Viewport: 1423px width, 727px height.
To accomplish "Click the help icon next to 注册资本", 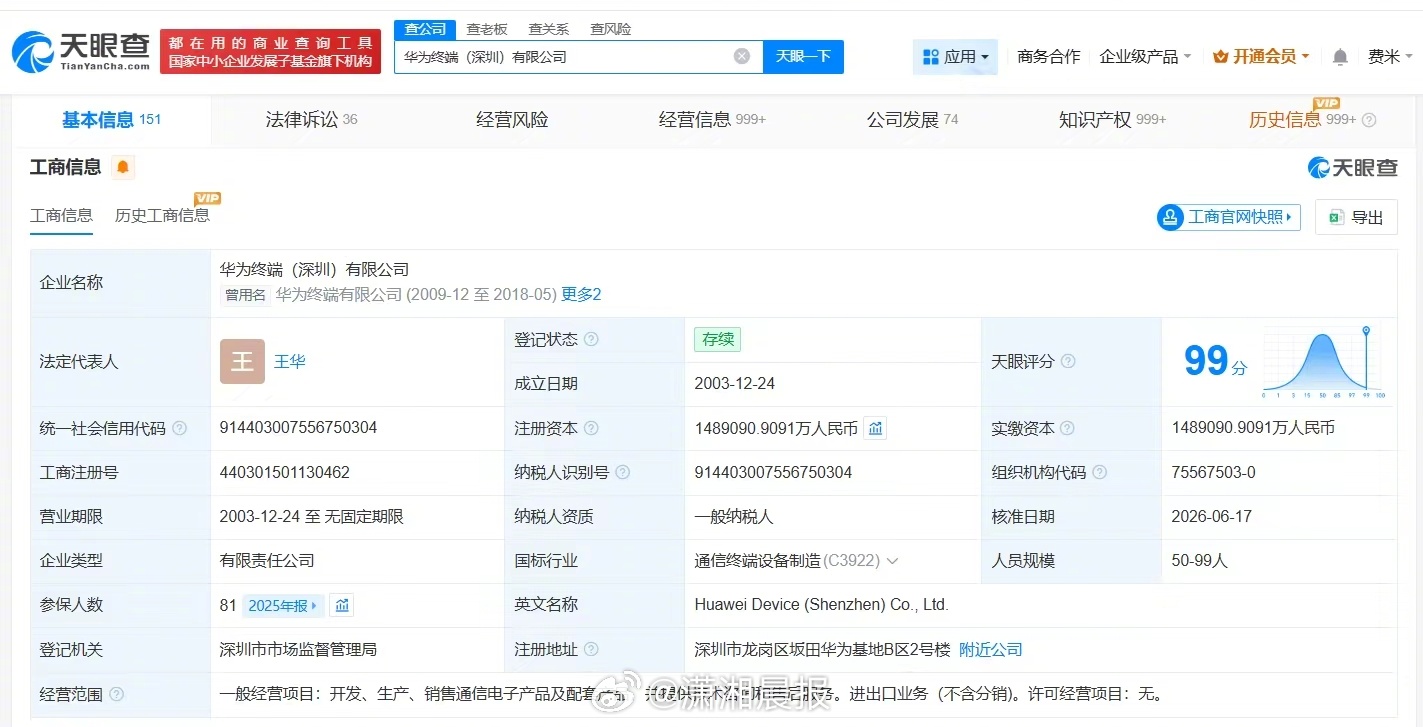I will click(x=591, y=428).
